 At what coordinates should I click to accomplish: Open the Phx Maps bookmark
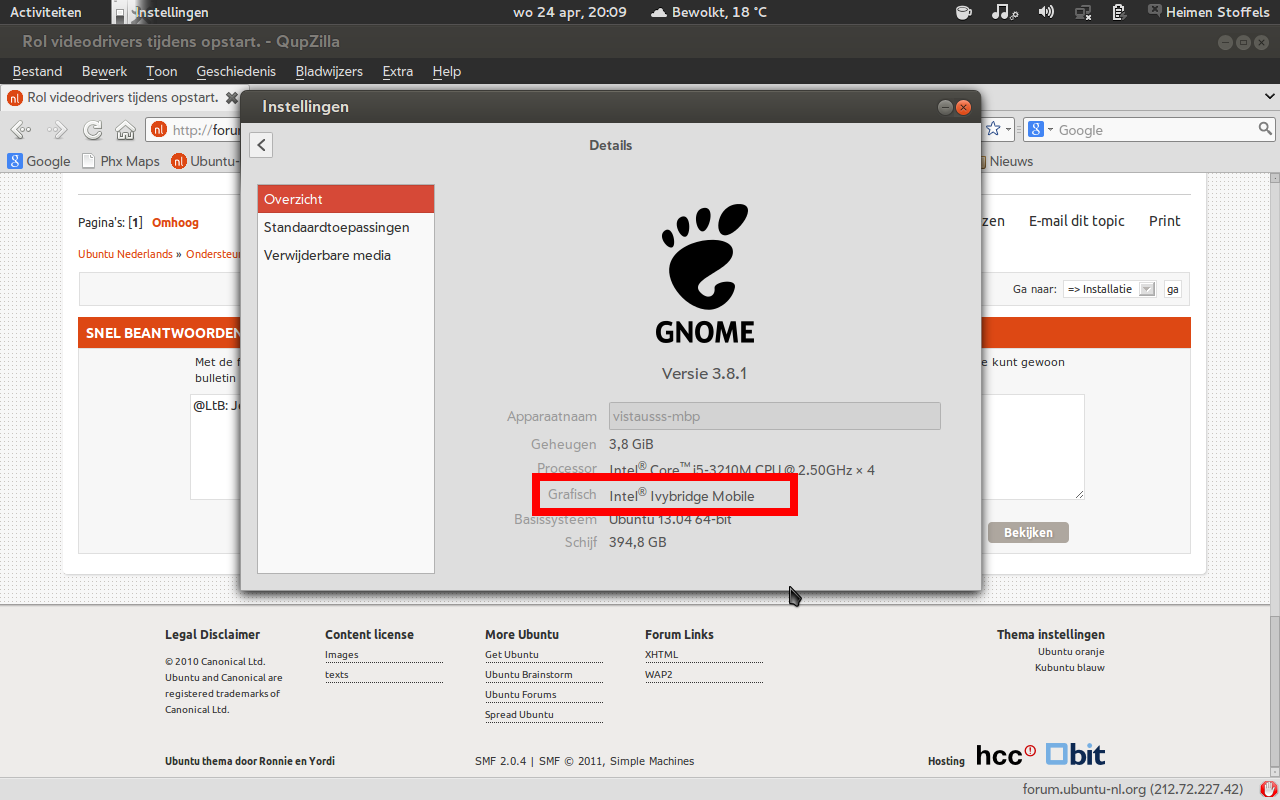[121, 161]
